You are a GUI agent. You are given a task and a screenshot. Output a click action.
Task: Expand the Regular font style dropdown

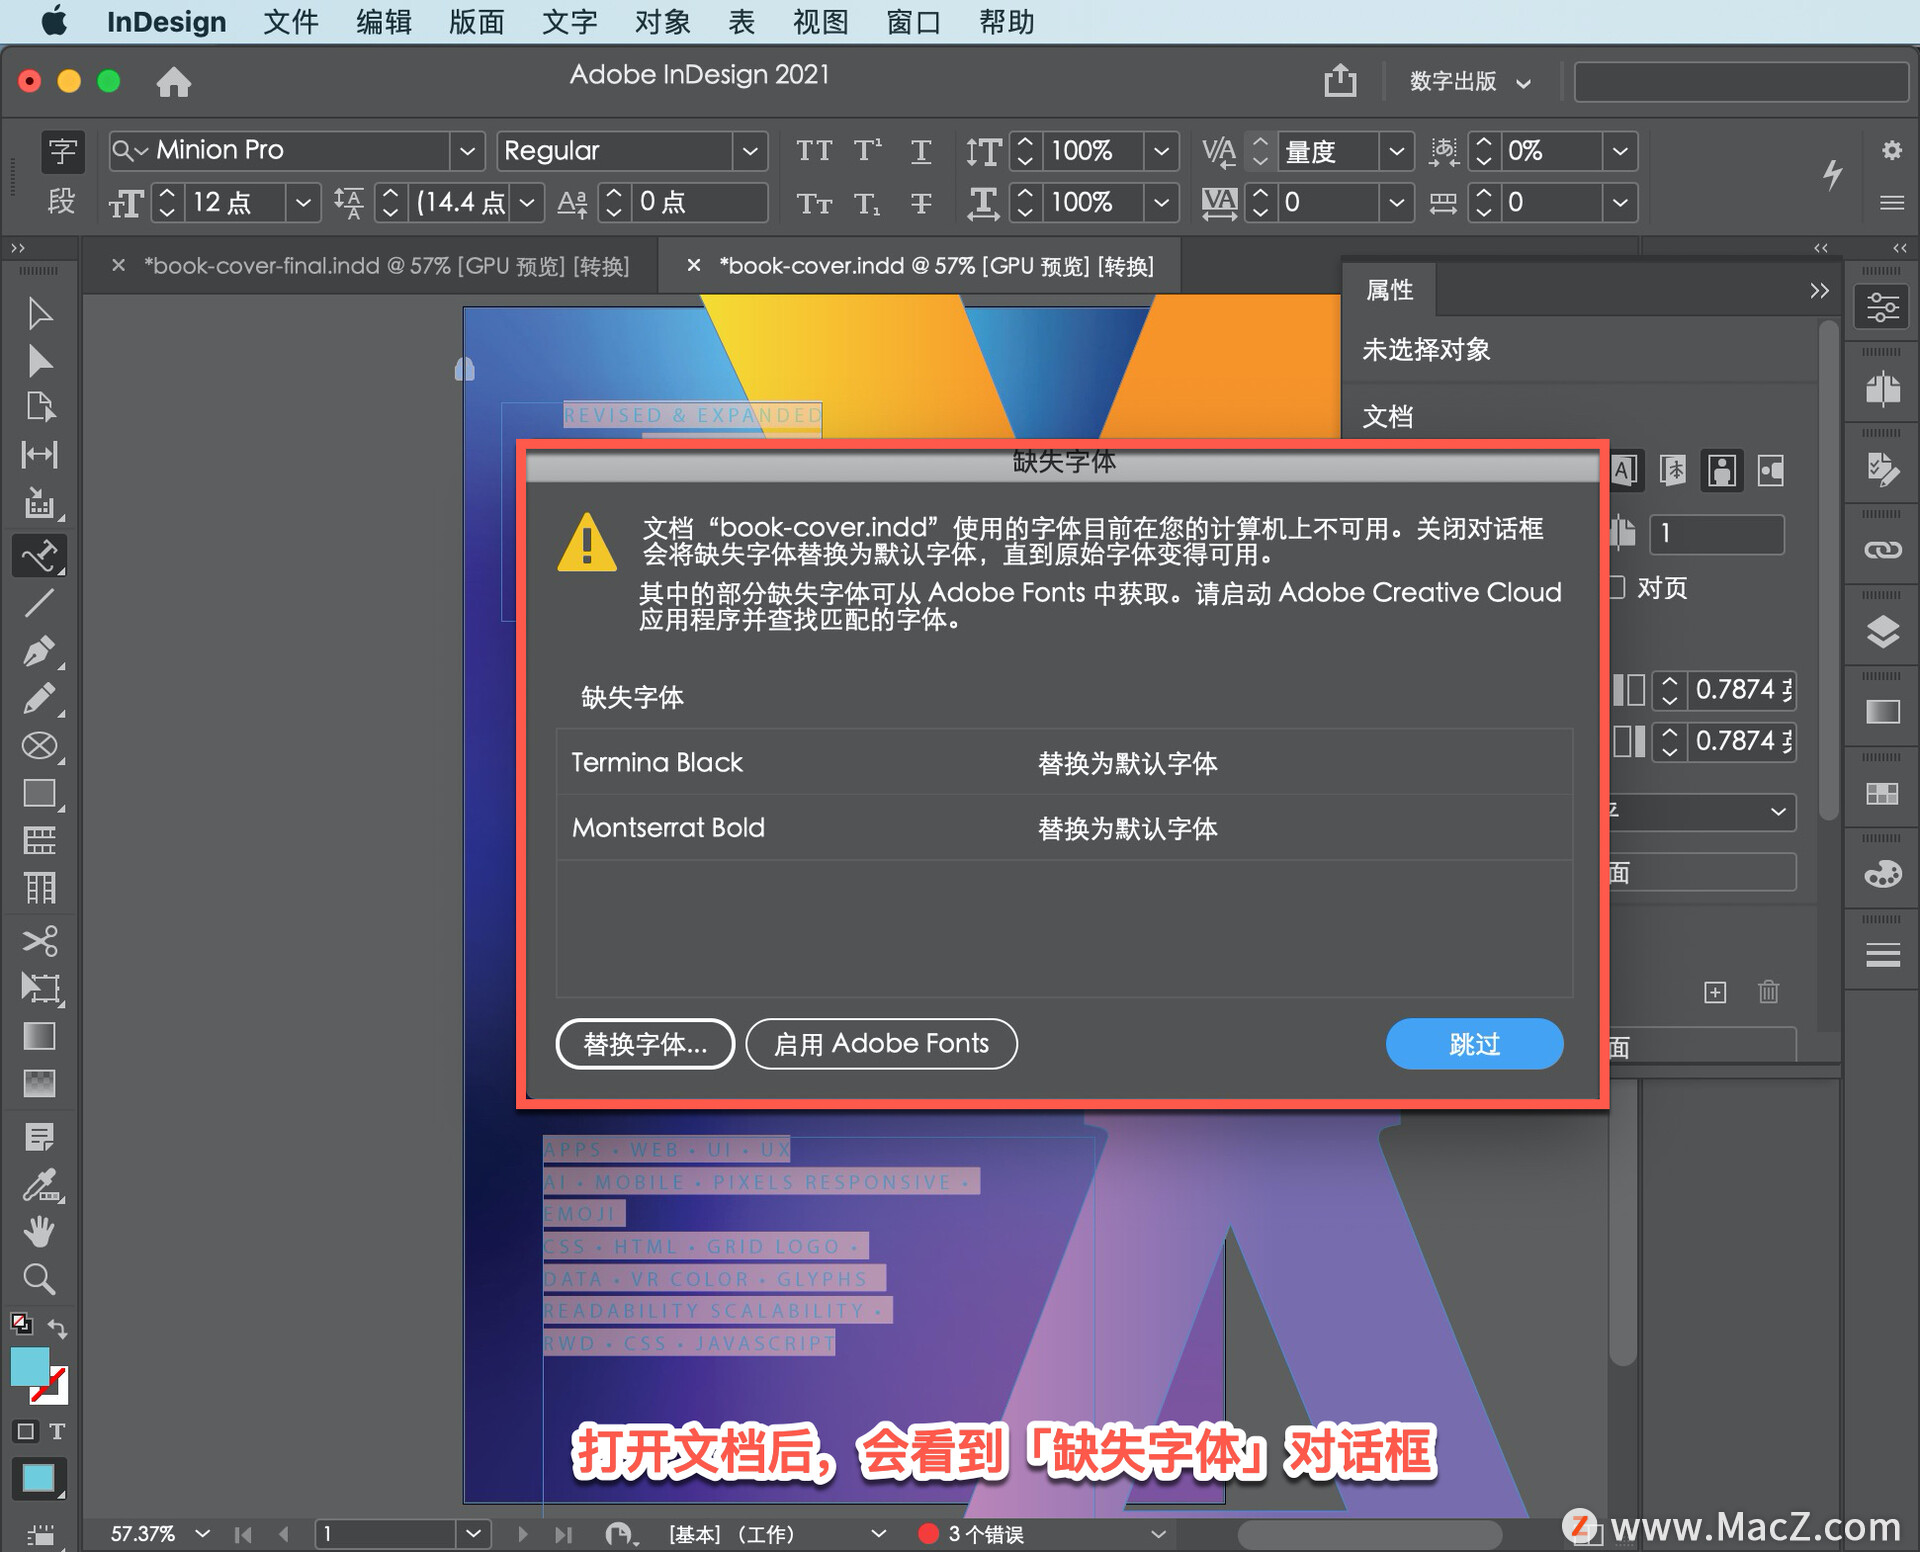(749, 151)
